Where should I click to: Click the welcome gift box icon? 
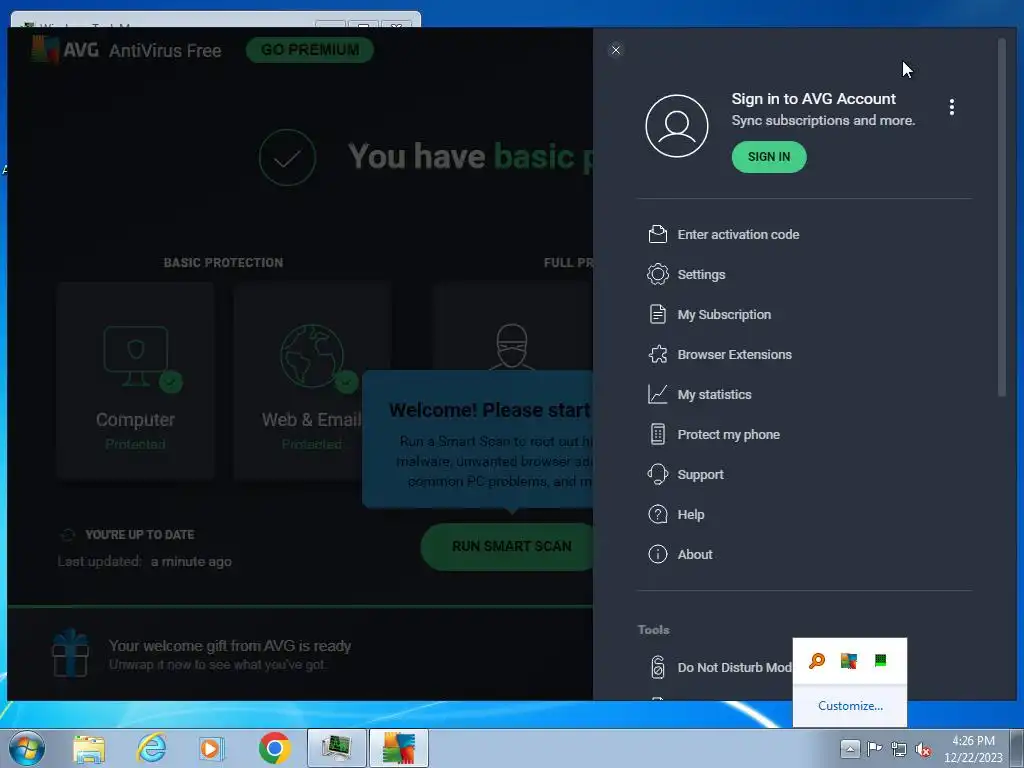tap(70, 653)
